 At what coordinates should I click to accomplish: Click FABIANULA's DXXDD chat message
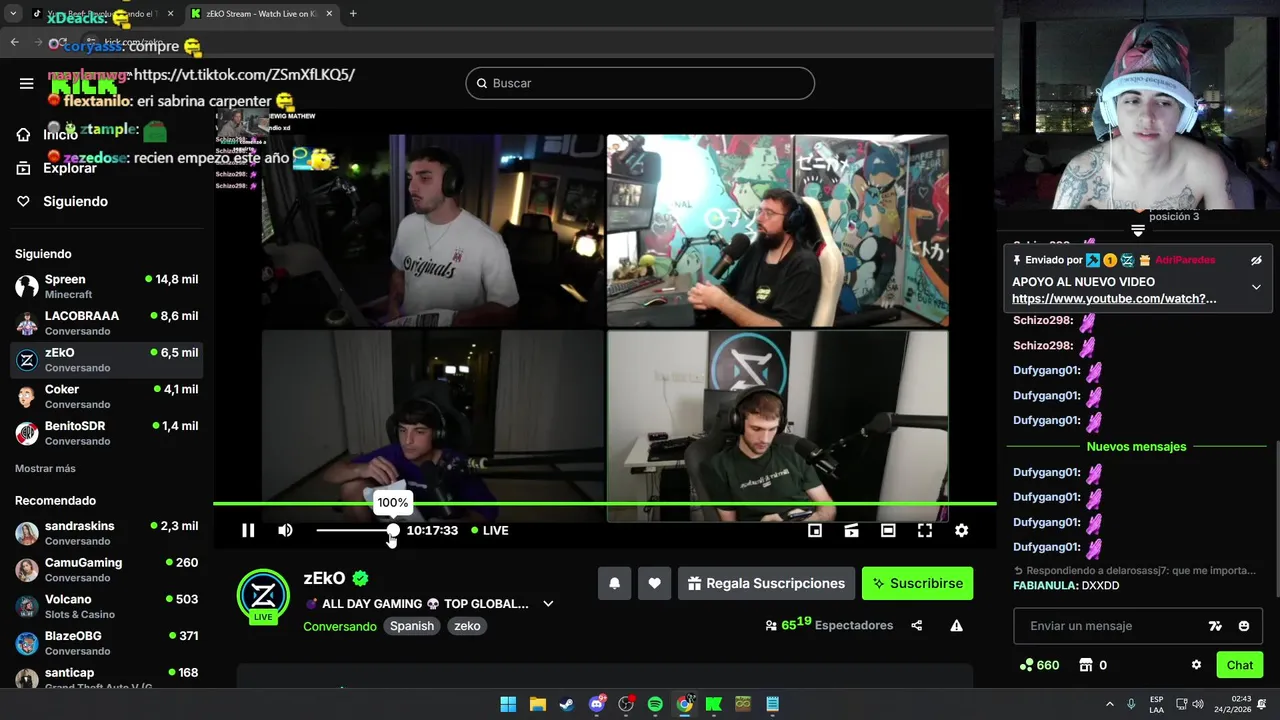point(1066,585)
